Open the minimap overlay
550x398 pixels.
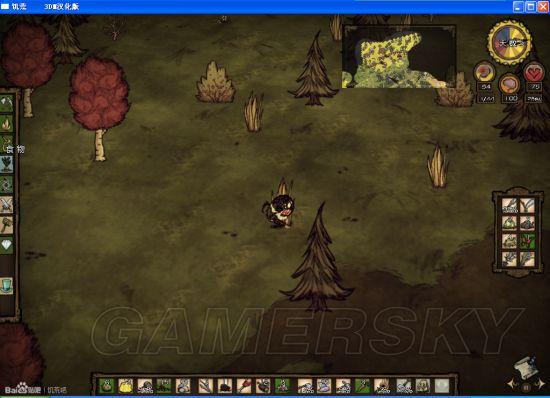coord(399,56)
